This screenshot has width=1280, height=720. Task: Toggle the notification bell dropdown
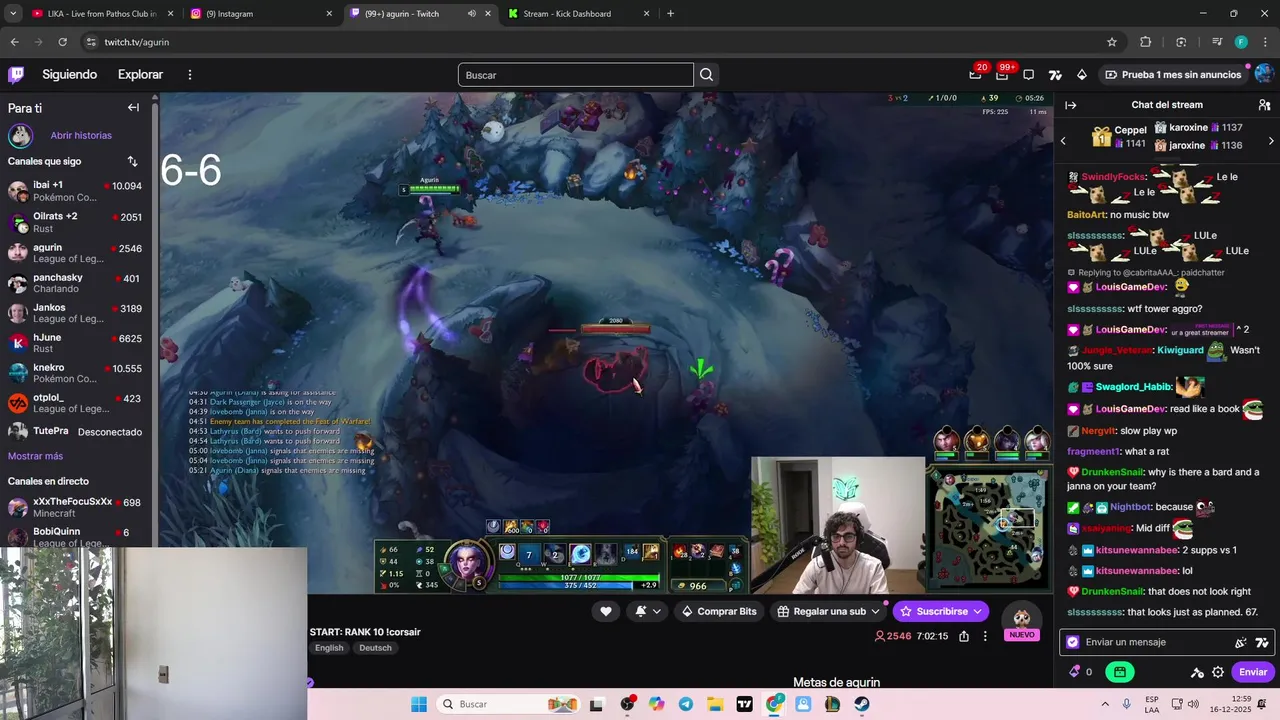pos(648,611)
